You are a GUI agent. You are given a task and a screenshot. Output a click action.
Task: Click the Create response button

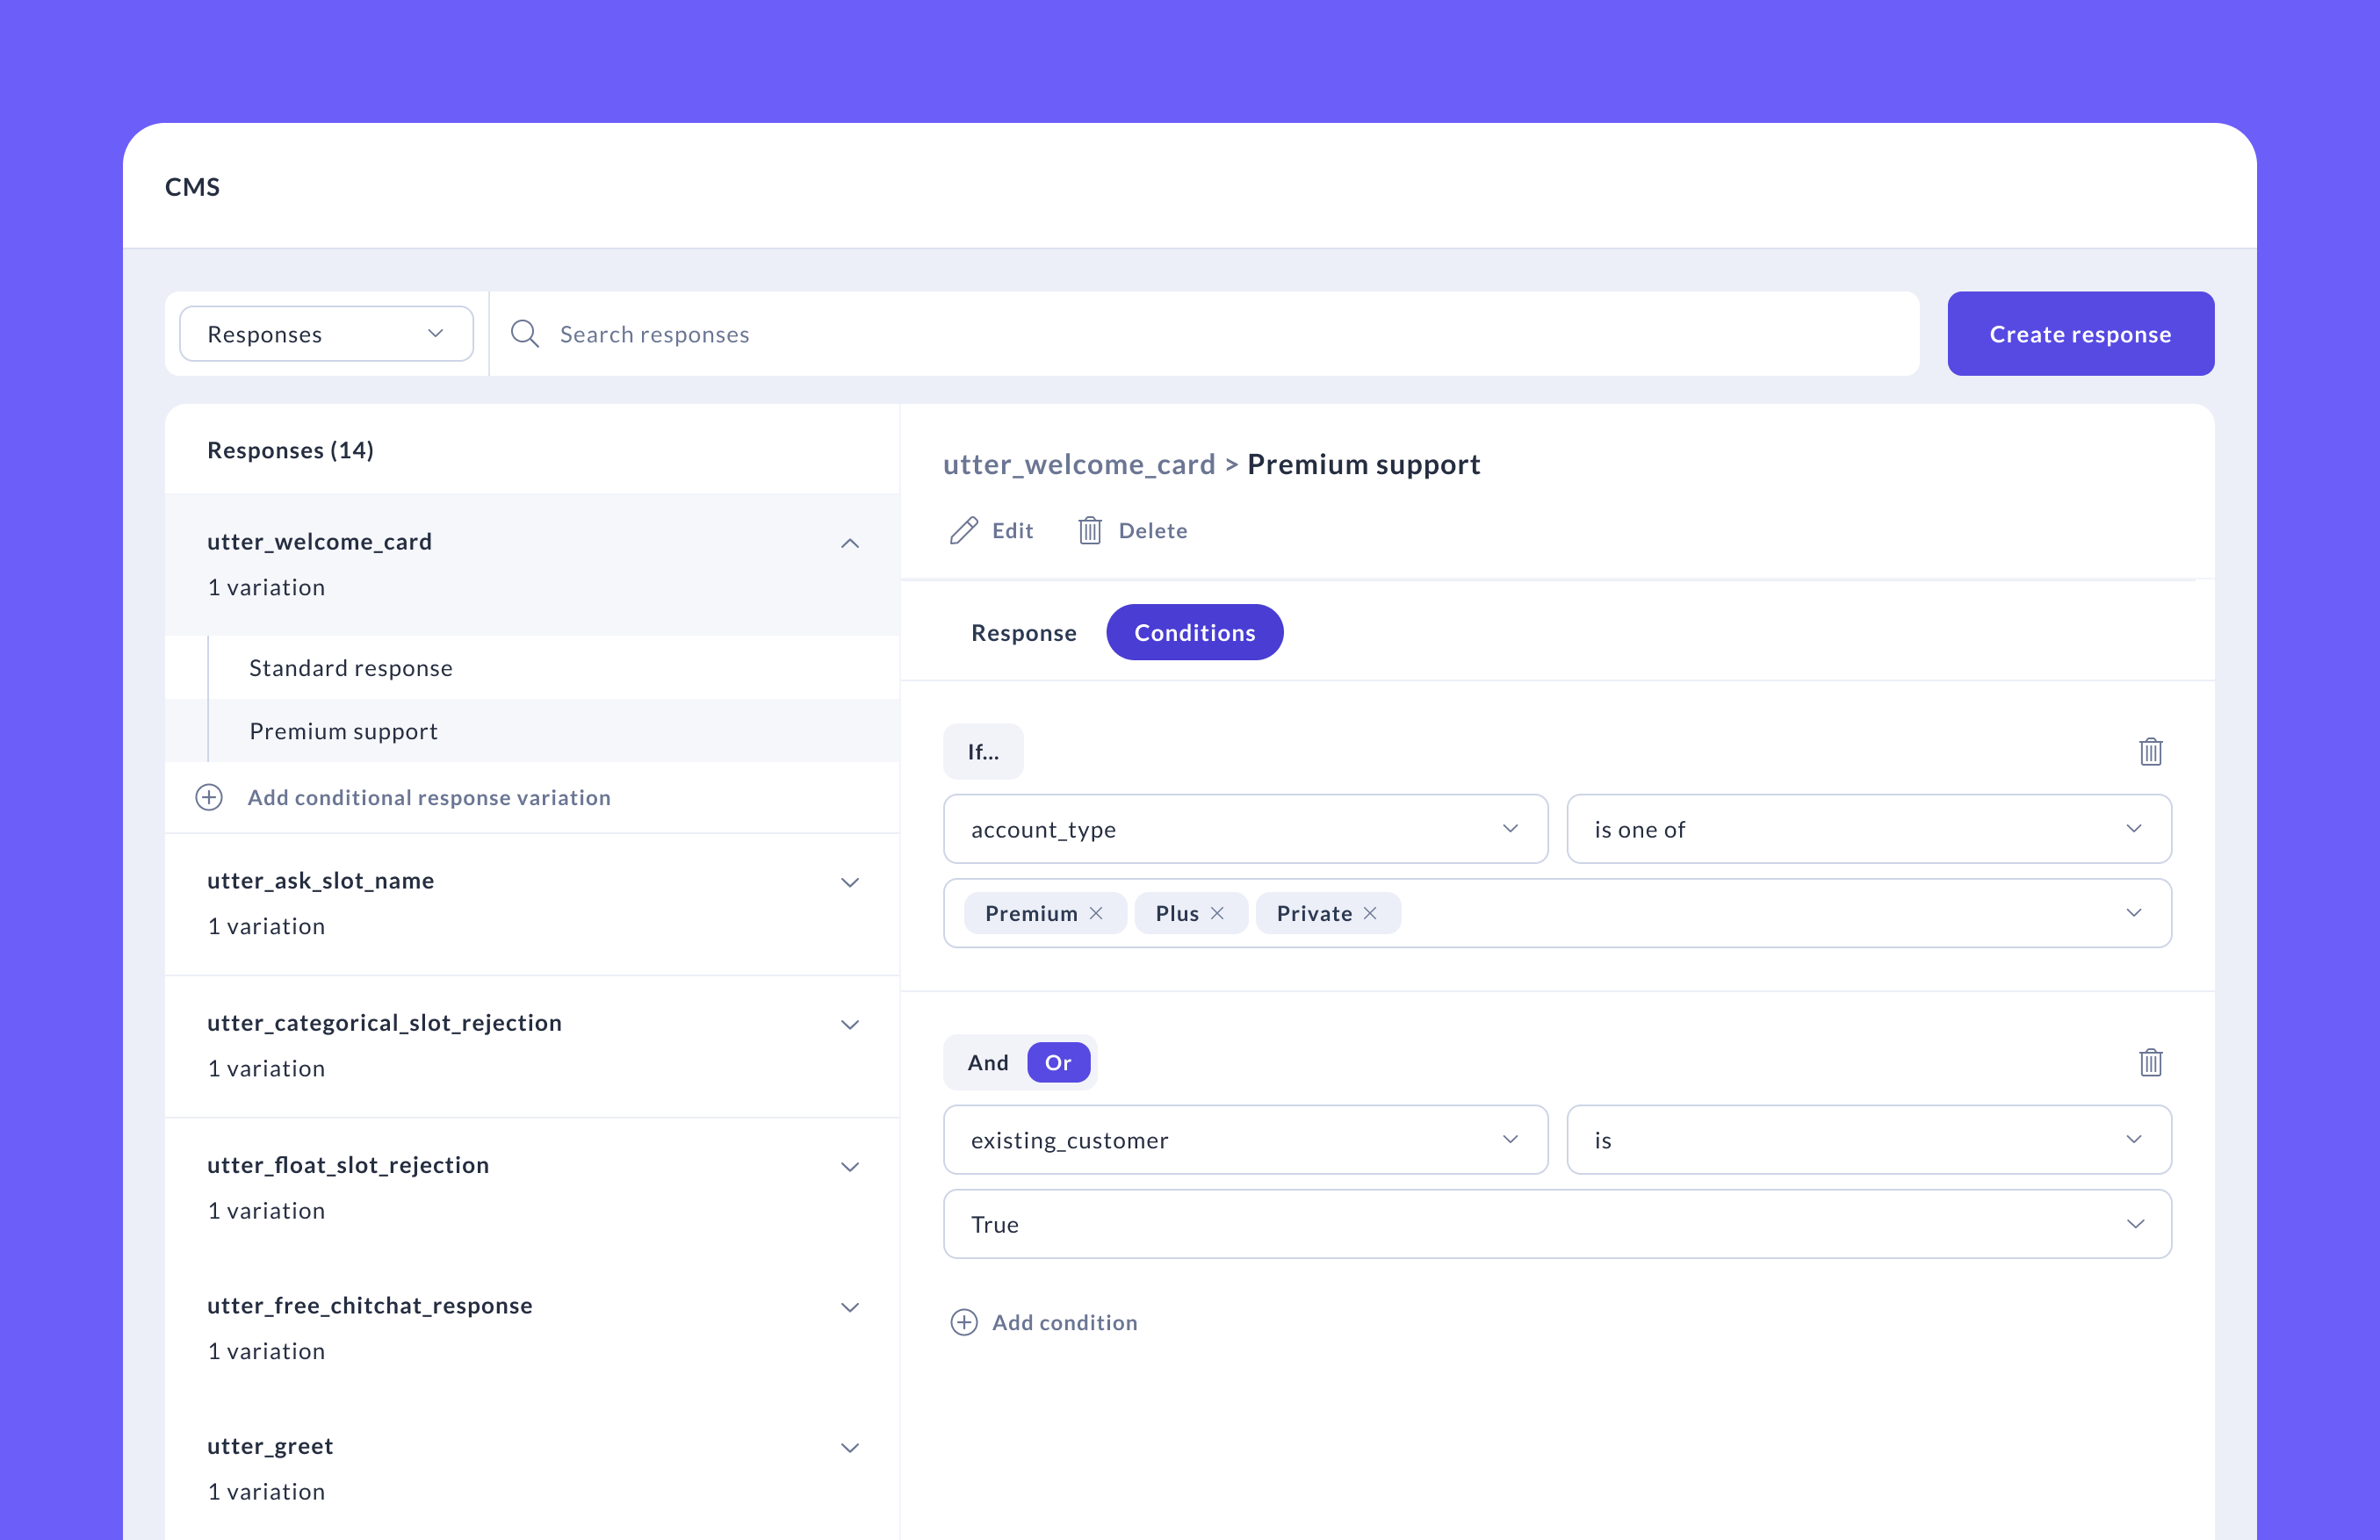coord(2080,334)
